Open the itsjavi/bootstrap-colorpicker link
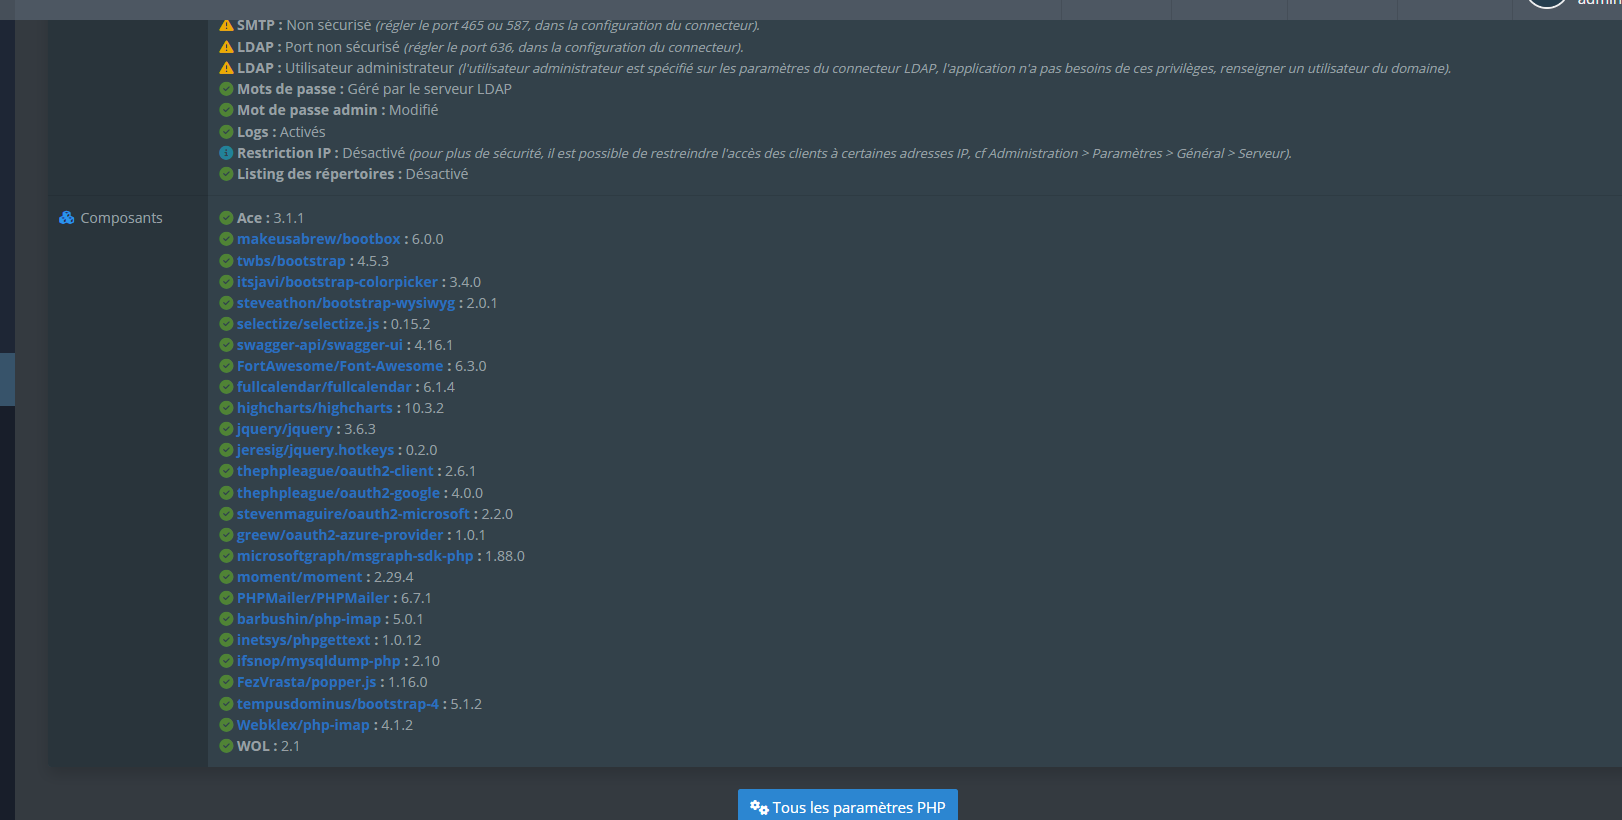The height and width of the screenshot is (820, 1622). pyautogui.click(x=337, y=282)
